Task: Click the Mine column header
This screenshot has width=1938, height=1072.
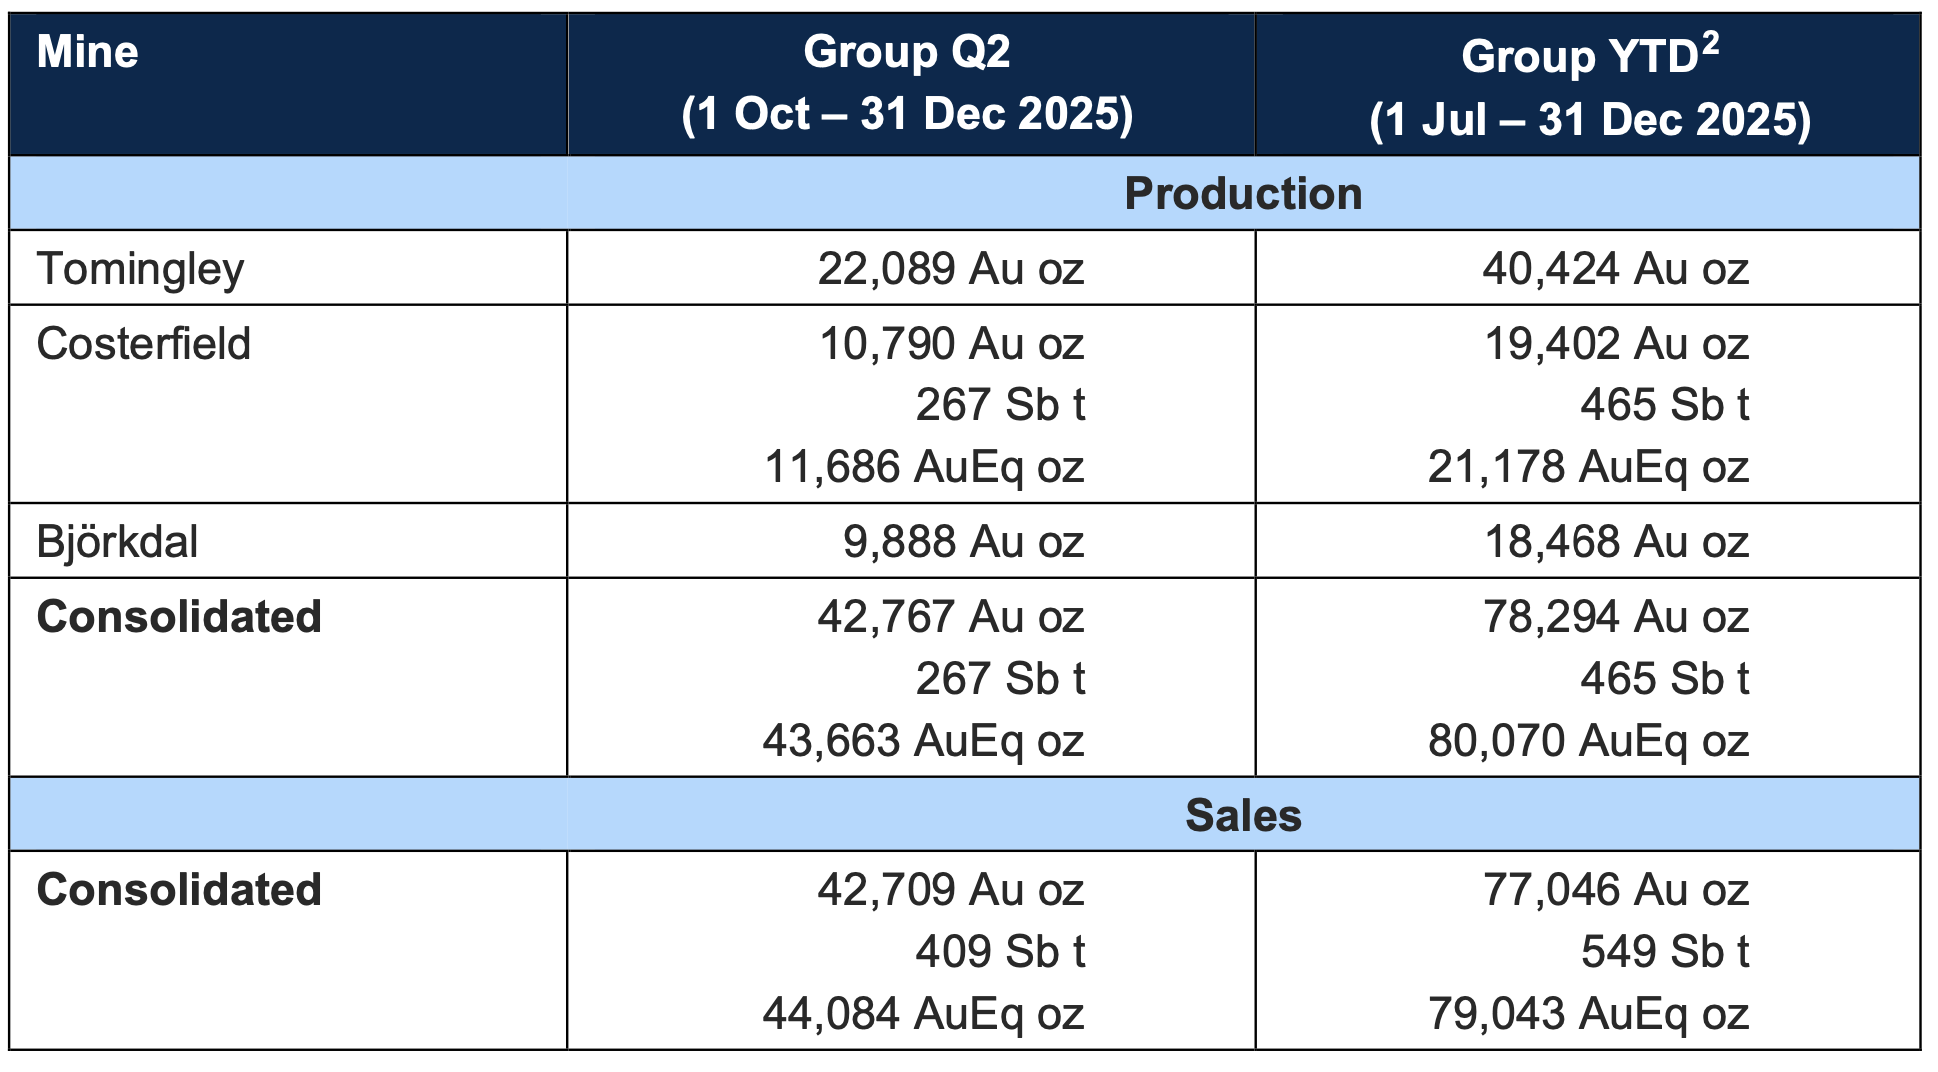Action: (87, 52)
